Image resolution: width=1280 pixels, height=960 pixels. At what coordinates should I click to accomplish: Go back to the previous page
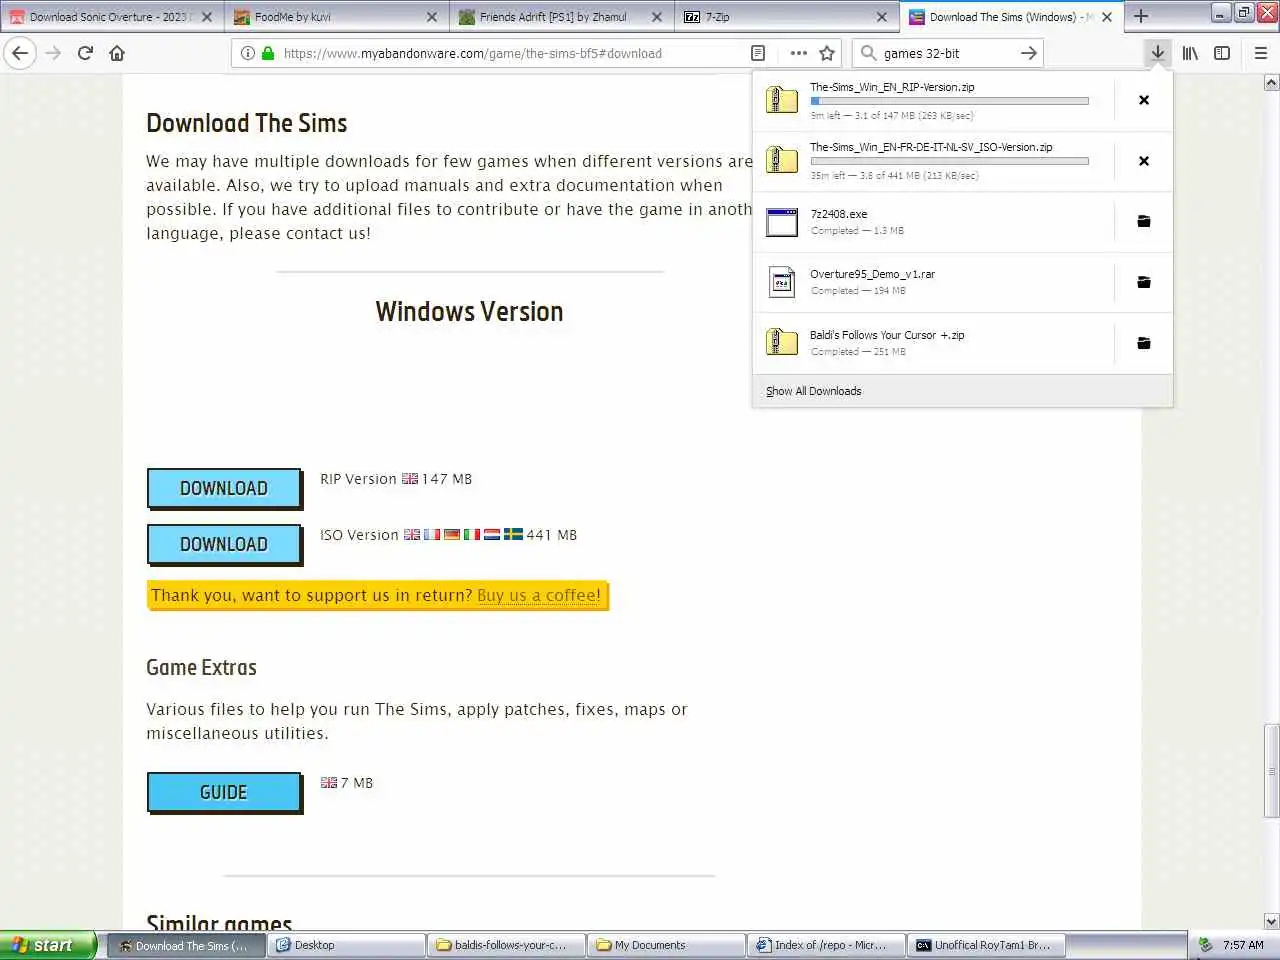[20, 53]
